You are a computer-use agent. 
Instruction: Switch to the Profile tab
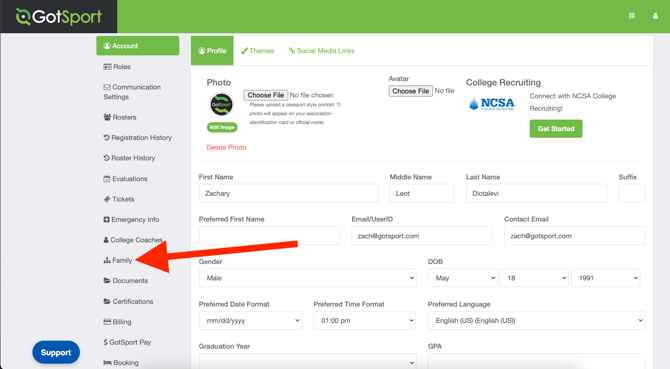point(212,50)
